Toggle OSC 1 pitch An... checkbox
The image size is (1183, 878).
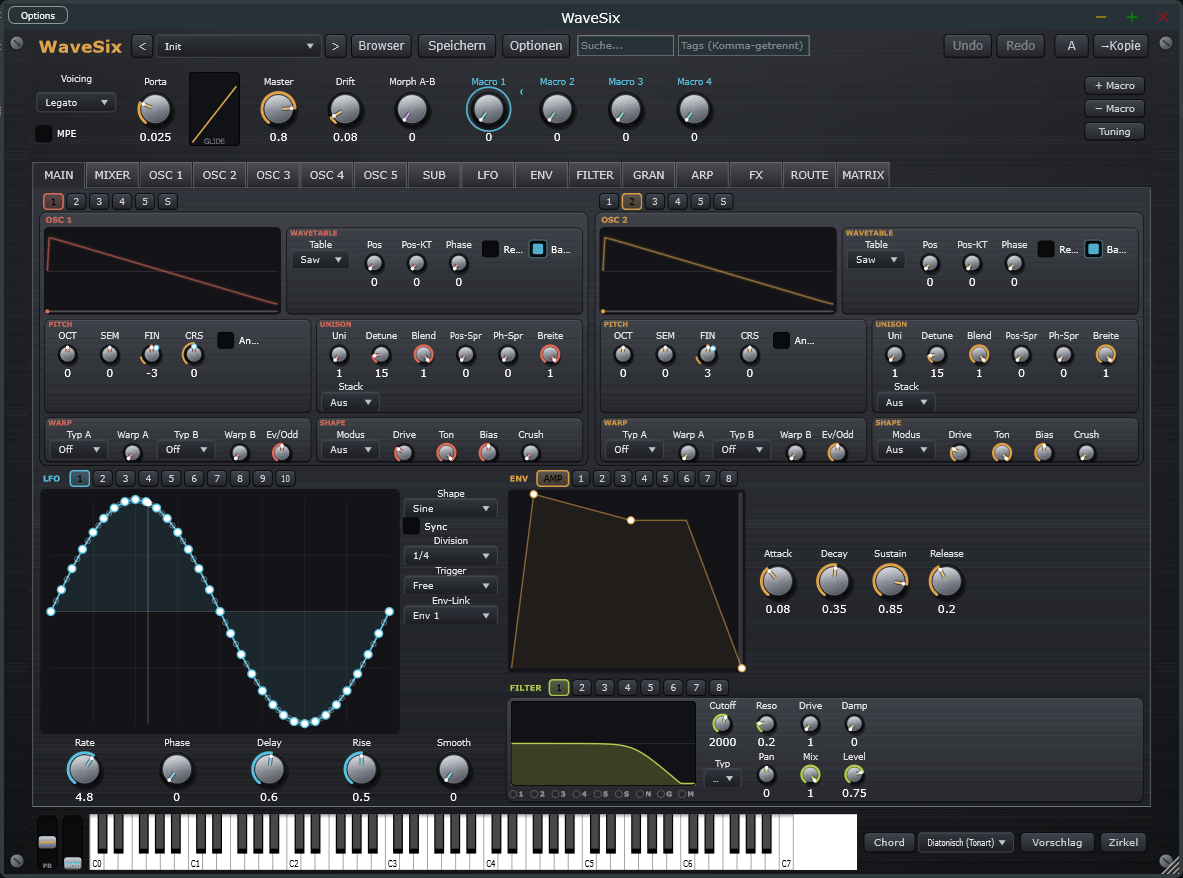coord(226,340)
